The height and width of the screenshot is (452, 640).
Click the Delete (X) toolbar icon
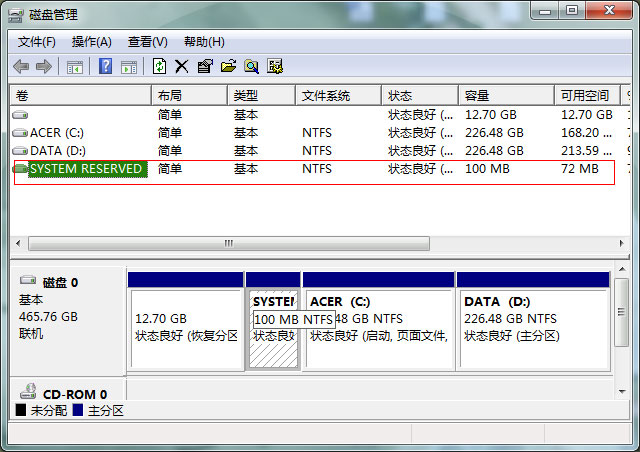point(181,67)
